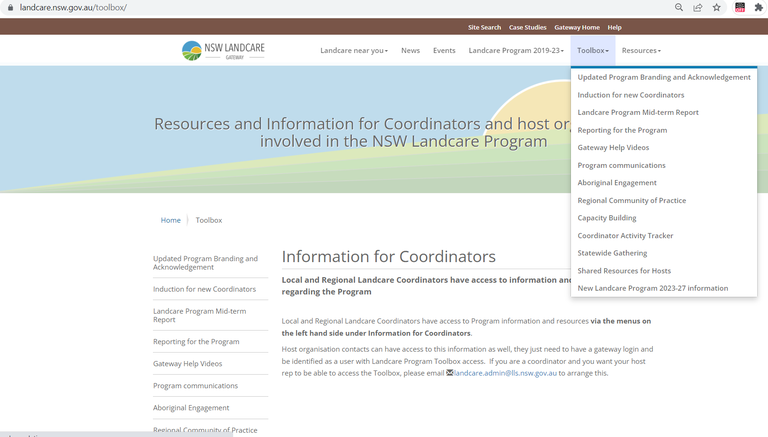Click the NSW Landcare Gateway logo

[223, 50]
